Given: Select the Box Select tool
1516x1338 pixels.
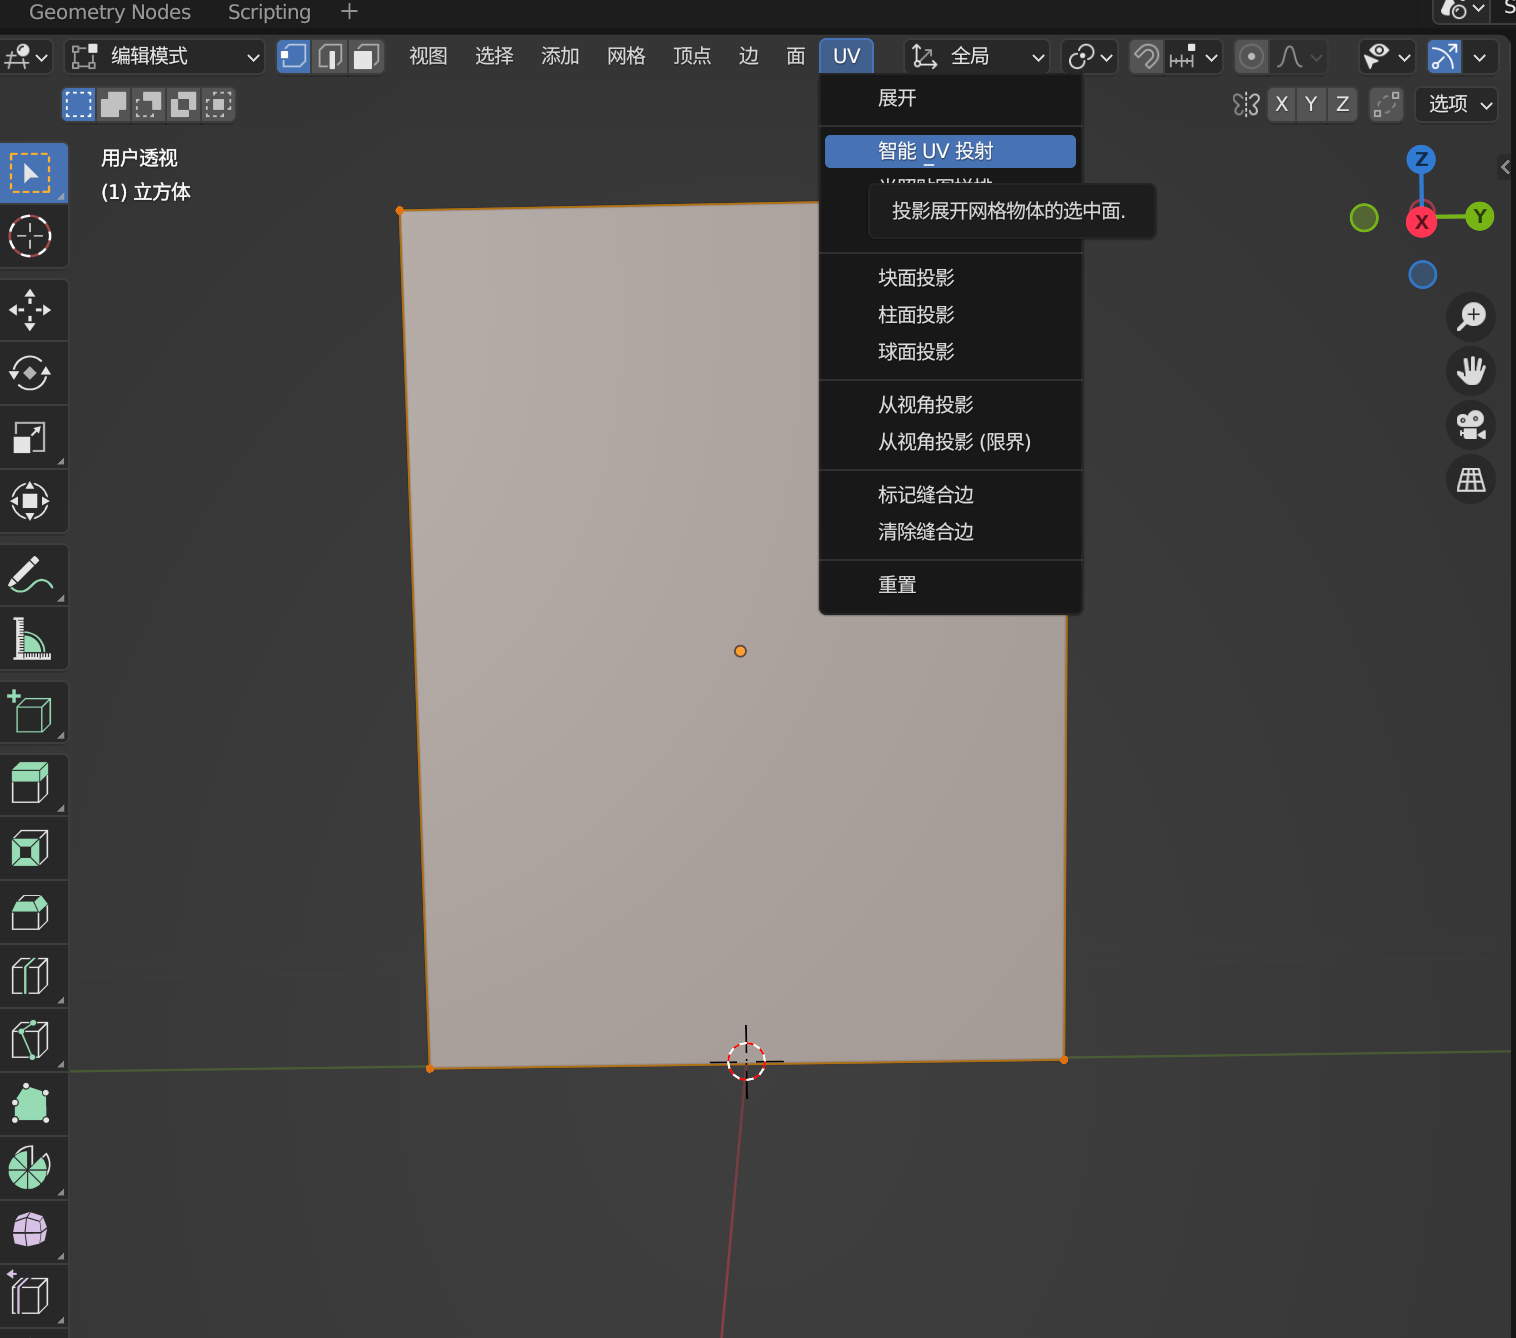Looking at the screenshot, I should pyautogui.click(x=31, y=173).
